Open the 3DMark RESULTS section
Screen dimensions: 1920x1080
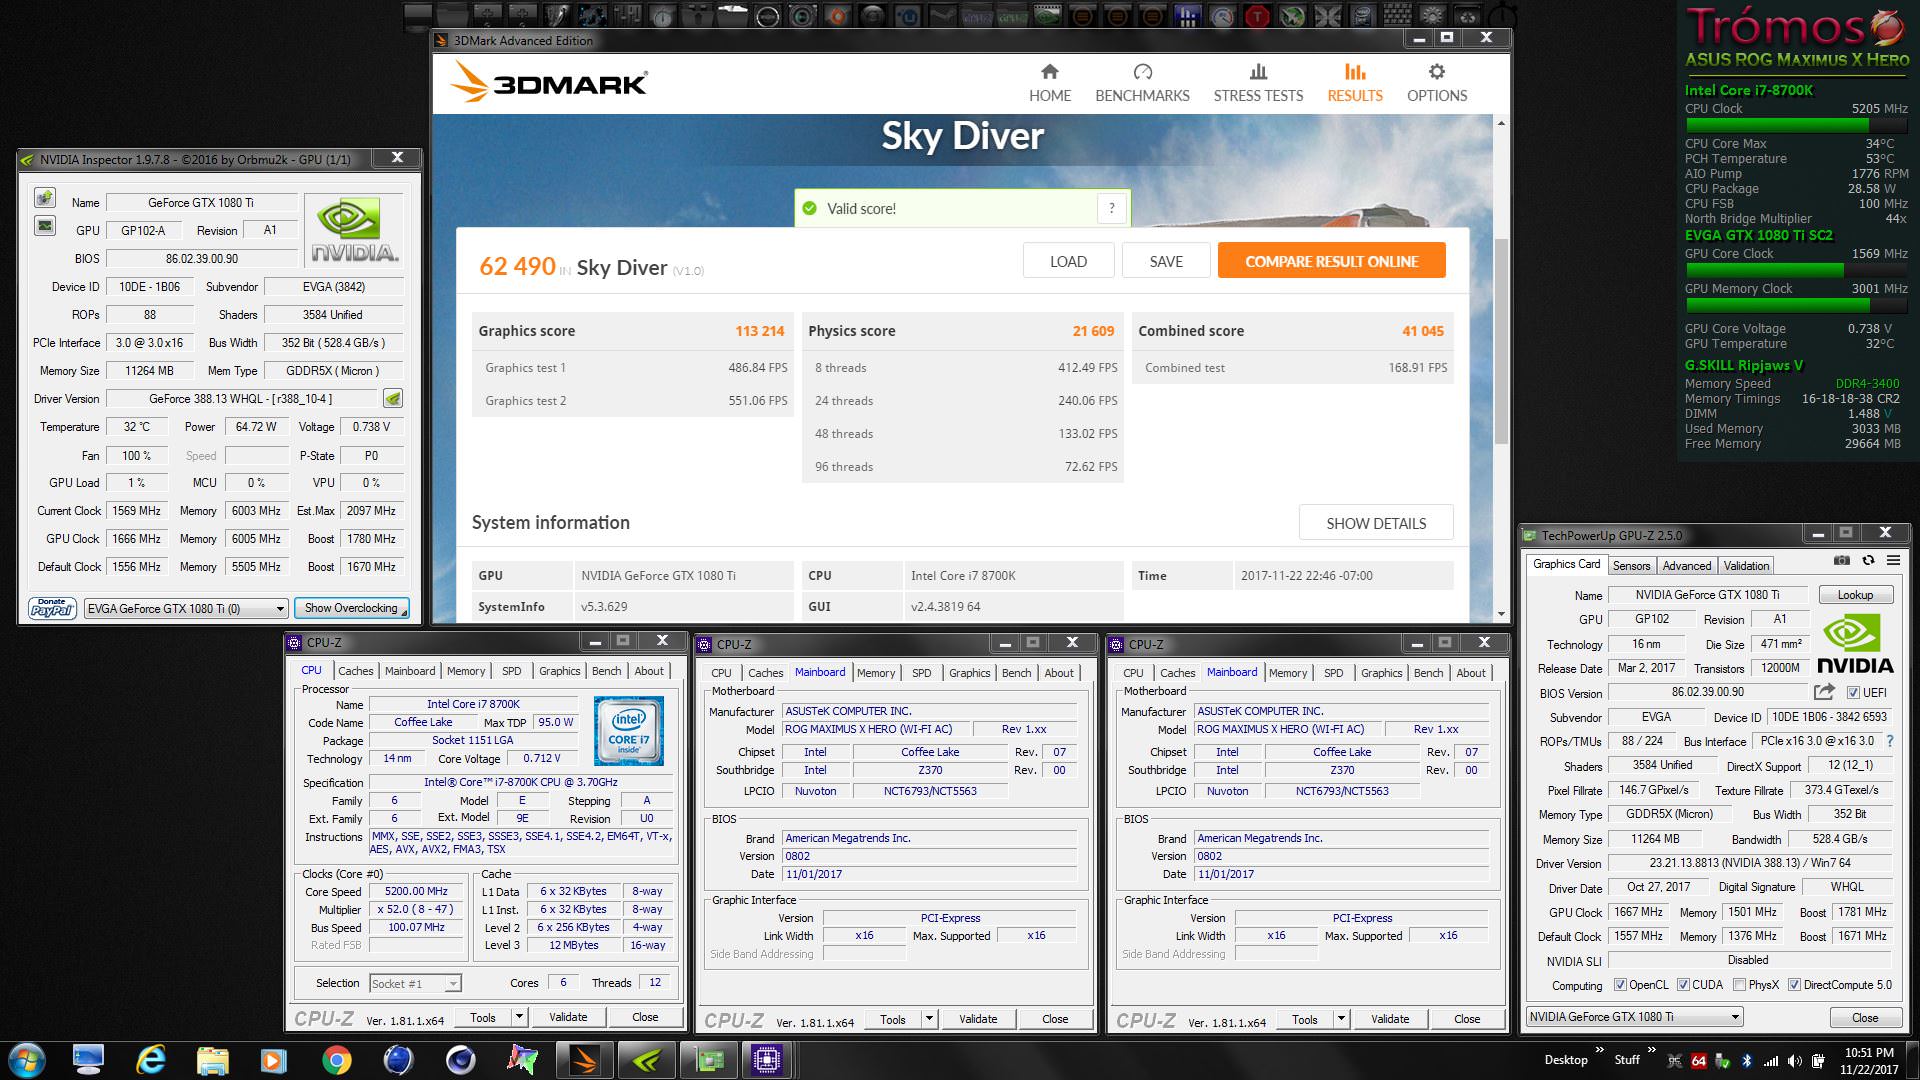pos(1355,83)
